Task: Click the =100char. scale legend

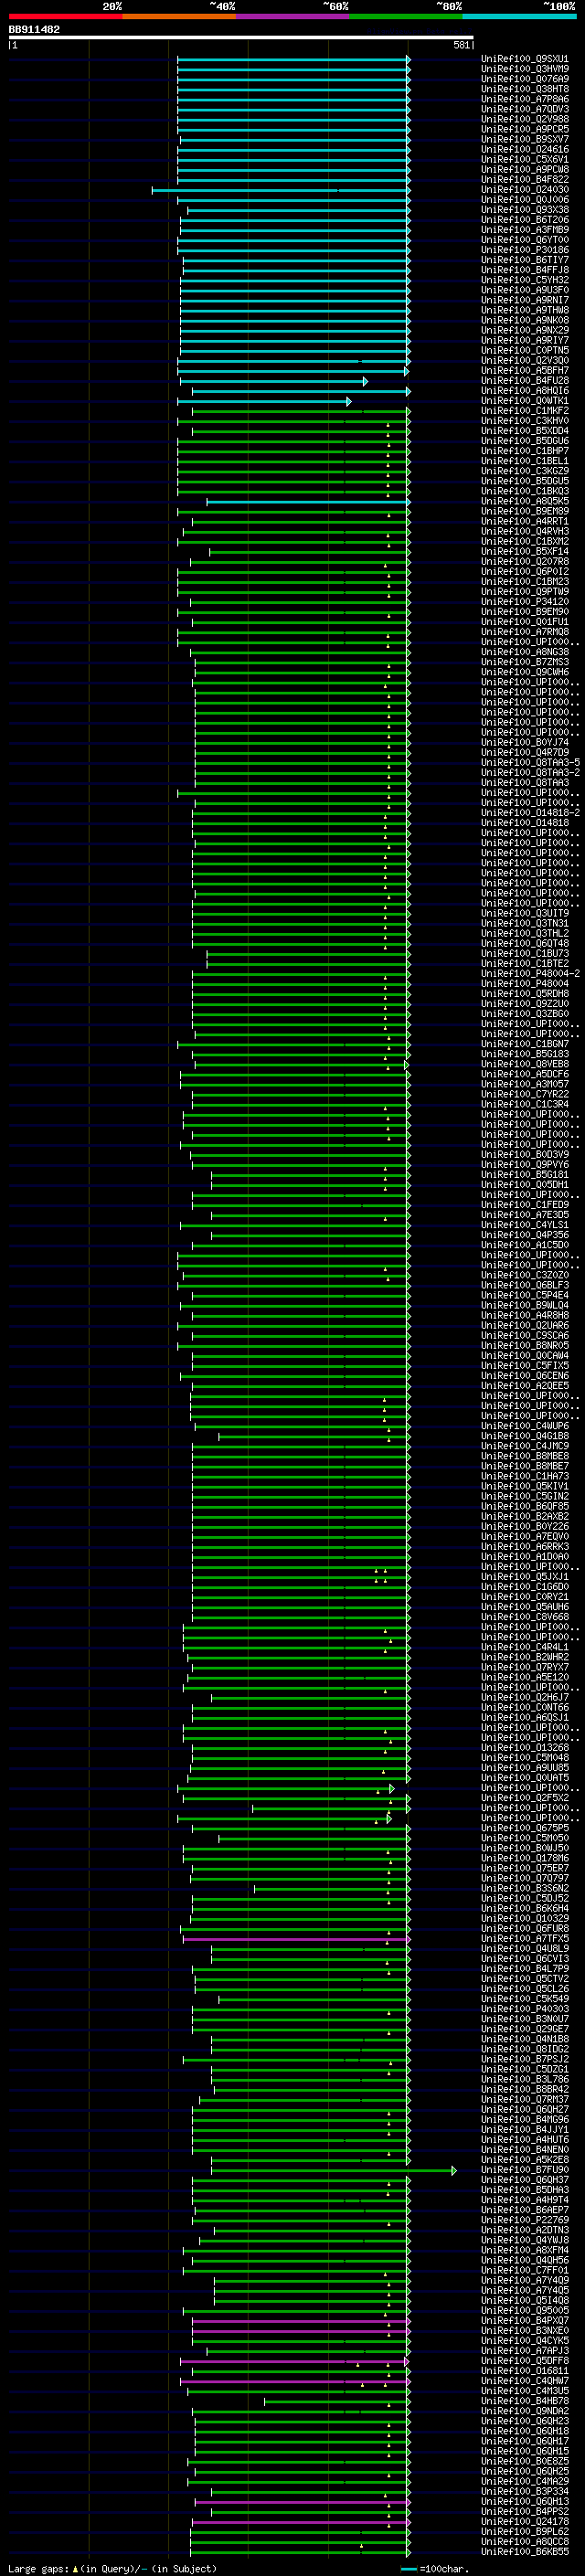Action: click(435, 2569)
